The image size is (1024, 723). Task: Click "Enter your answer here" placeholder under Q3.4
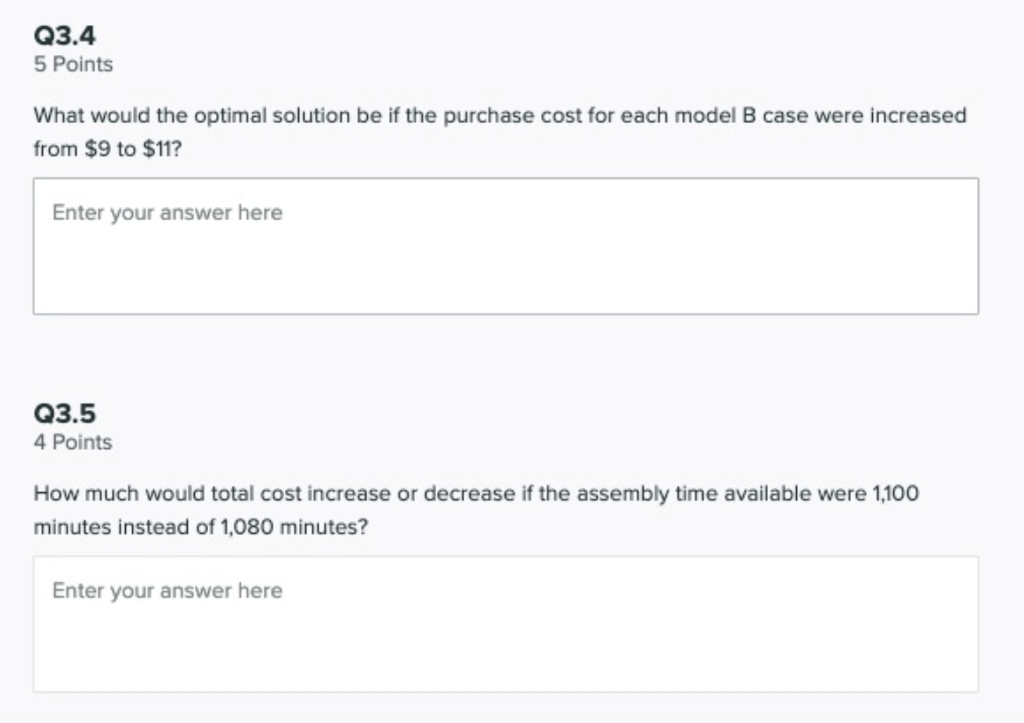point(167,213)
